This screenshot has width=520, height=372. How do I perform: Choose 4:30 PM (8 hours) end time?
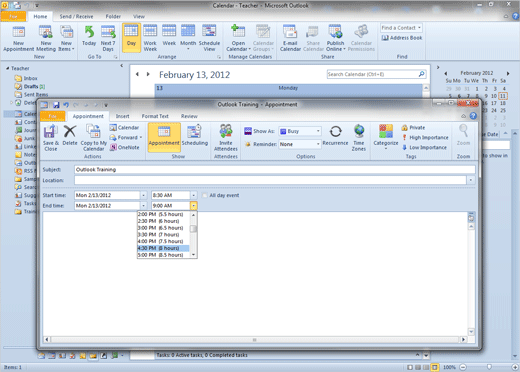tap(163, 248)
